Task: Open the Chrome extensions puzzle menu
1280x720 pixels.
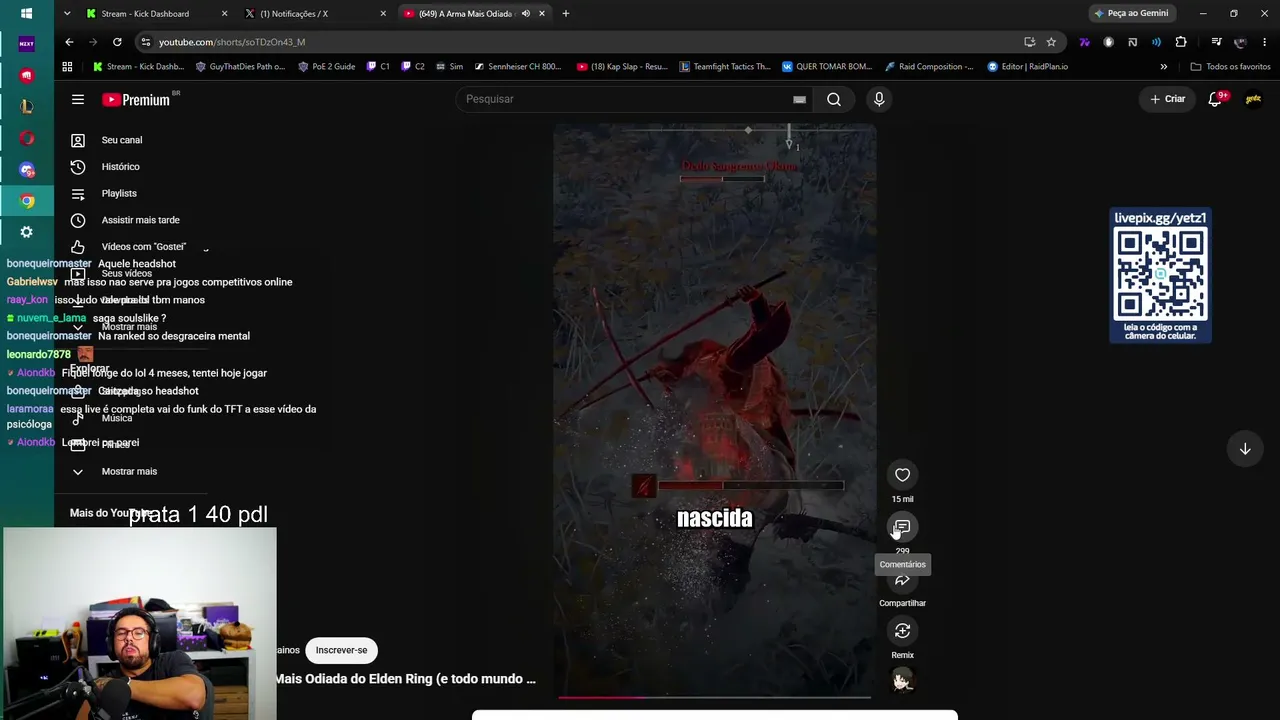Action: pyautogui.click(x=1181, y=42)
